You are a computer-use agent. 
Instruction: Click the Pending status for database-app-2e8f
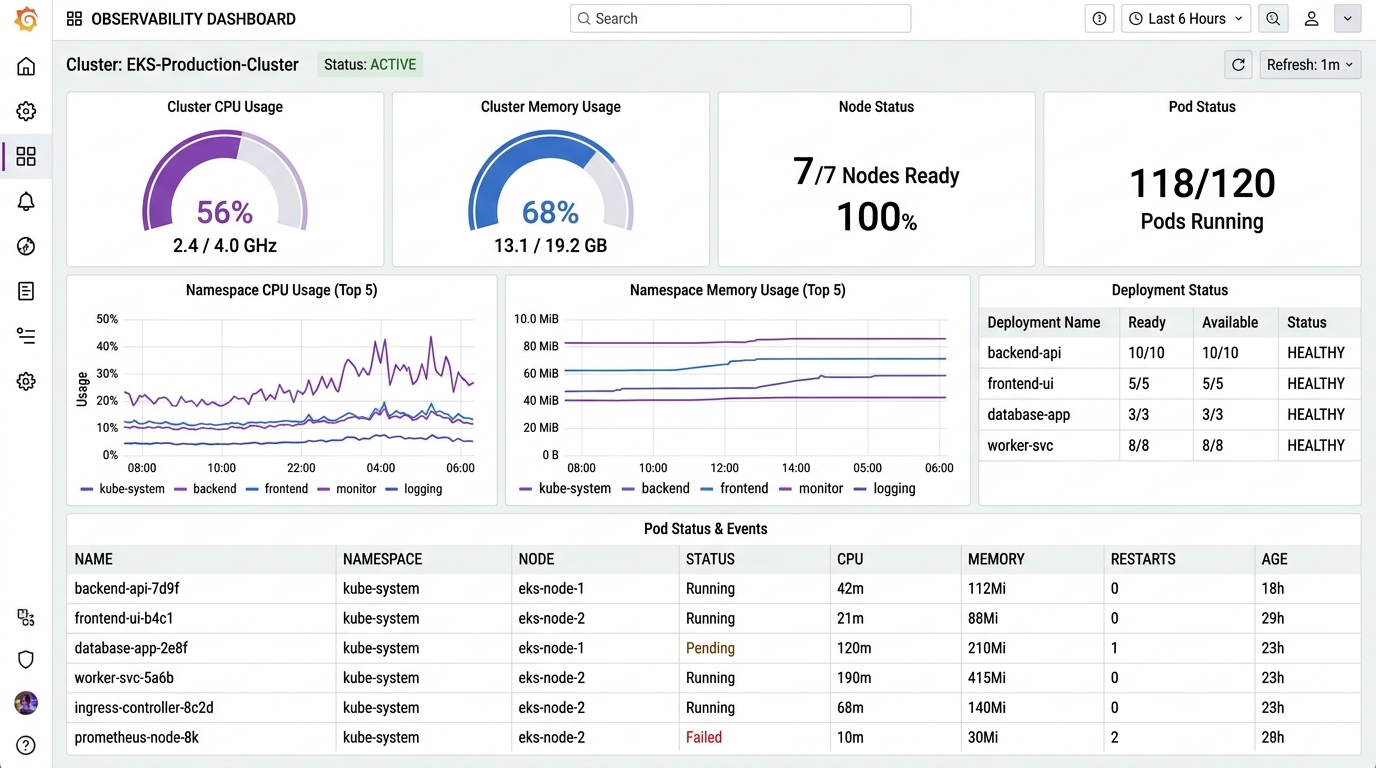coord(710,648)
